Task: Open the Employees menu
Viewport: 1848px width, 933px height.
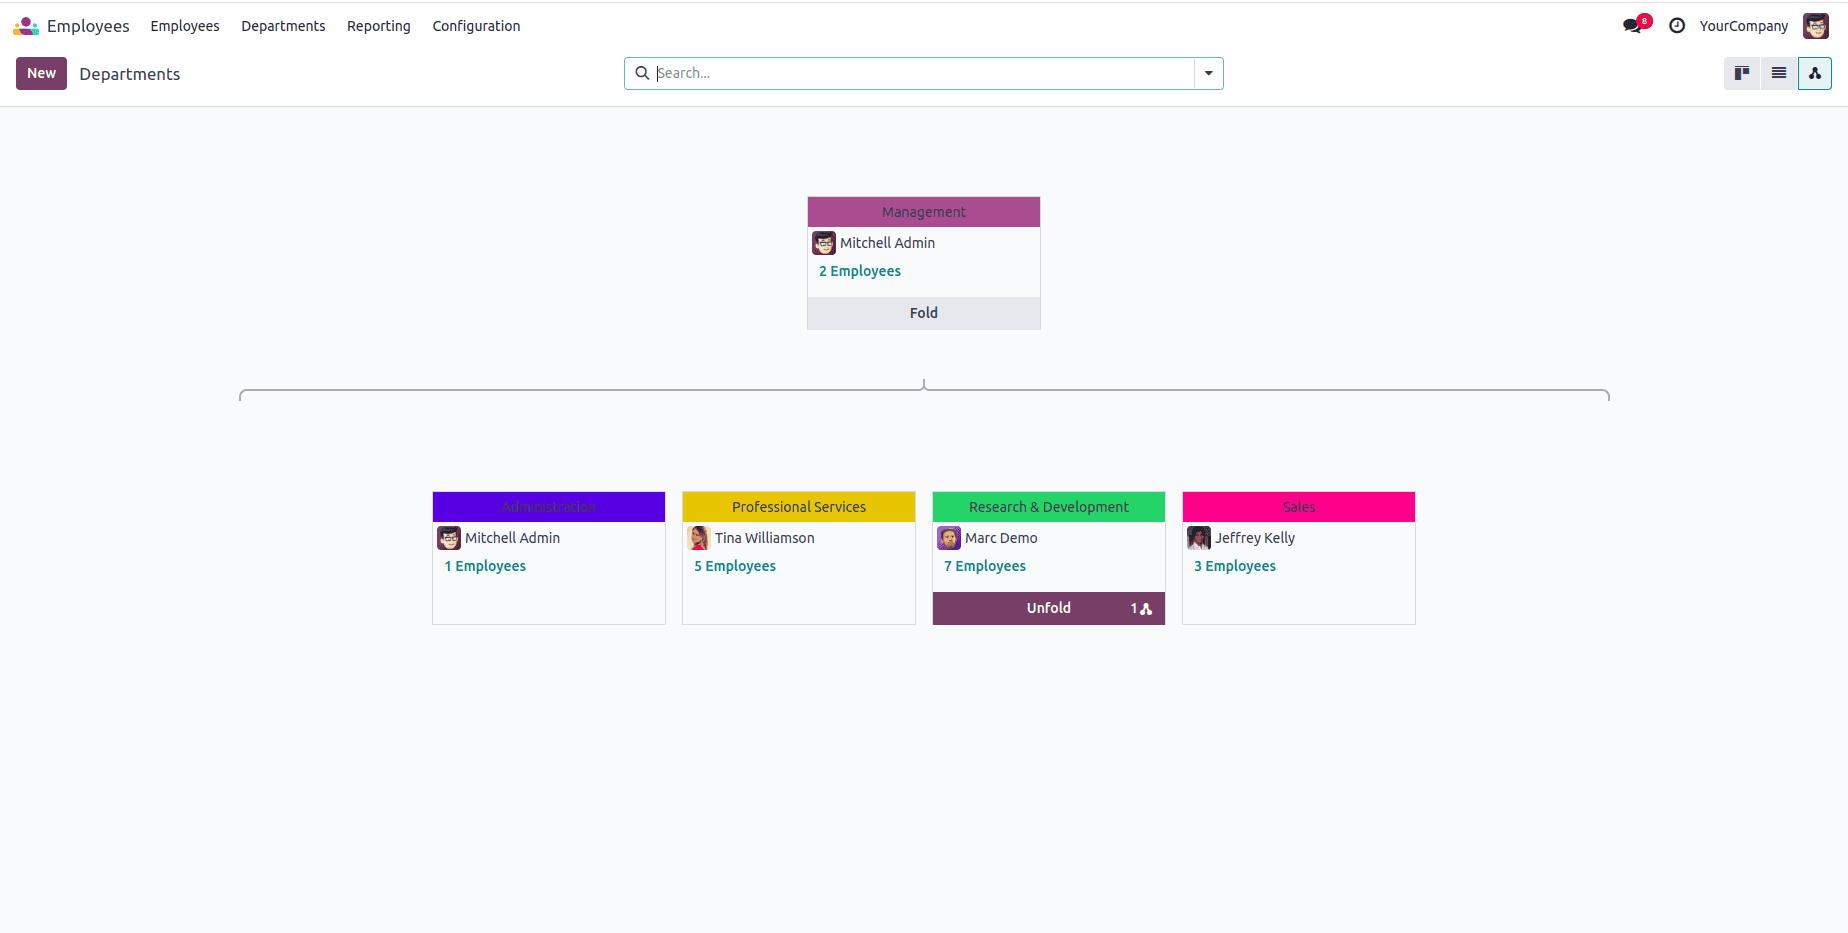Action: tap(185, 26)
